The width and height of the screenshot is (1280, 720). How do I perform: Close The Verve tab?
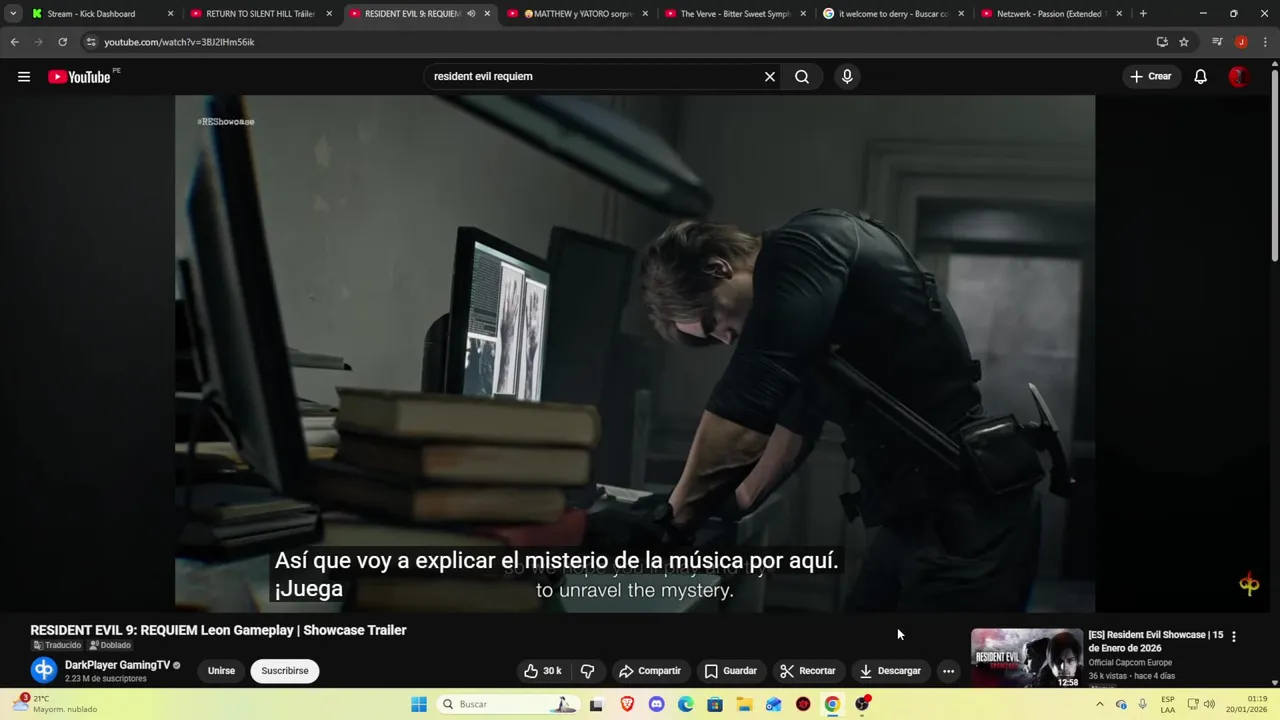[x=803, y=14]
